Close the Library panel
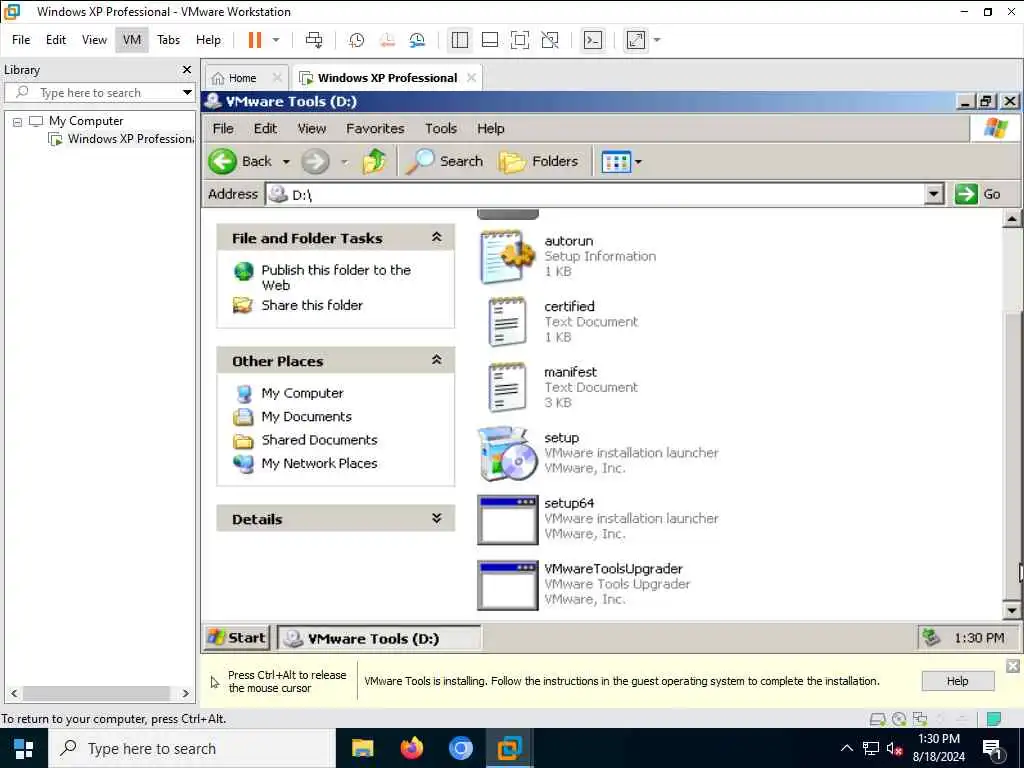Viewport: 1024px width, 768px height. tap(187, 70)
